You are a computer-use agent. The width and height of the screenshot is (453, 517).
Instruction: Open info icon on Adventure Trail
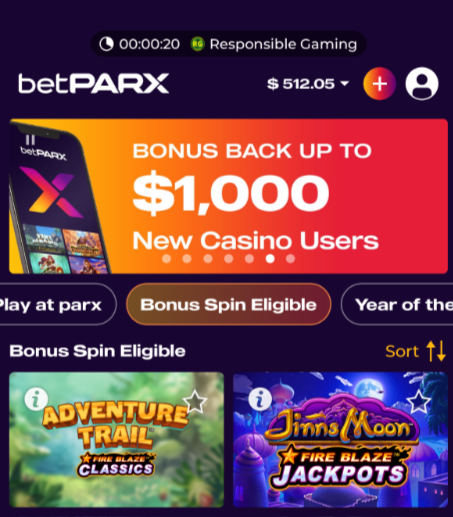tap(36, 399)
